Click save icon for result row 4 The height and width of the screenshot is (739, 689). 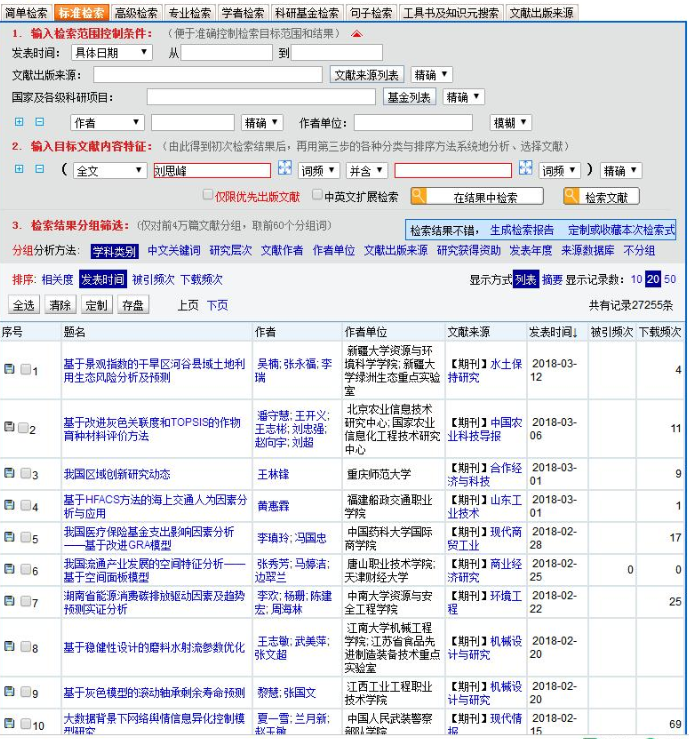click(x=9, y=505)
